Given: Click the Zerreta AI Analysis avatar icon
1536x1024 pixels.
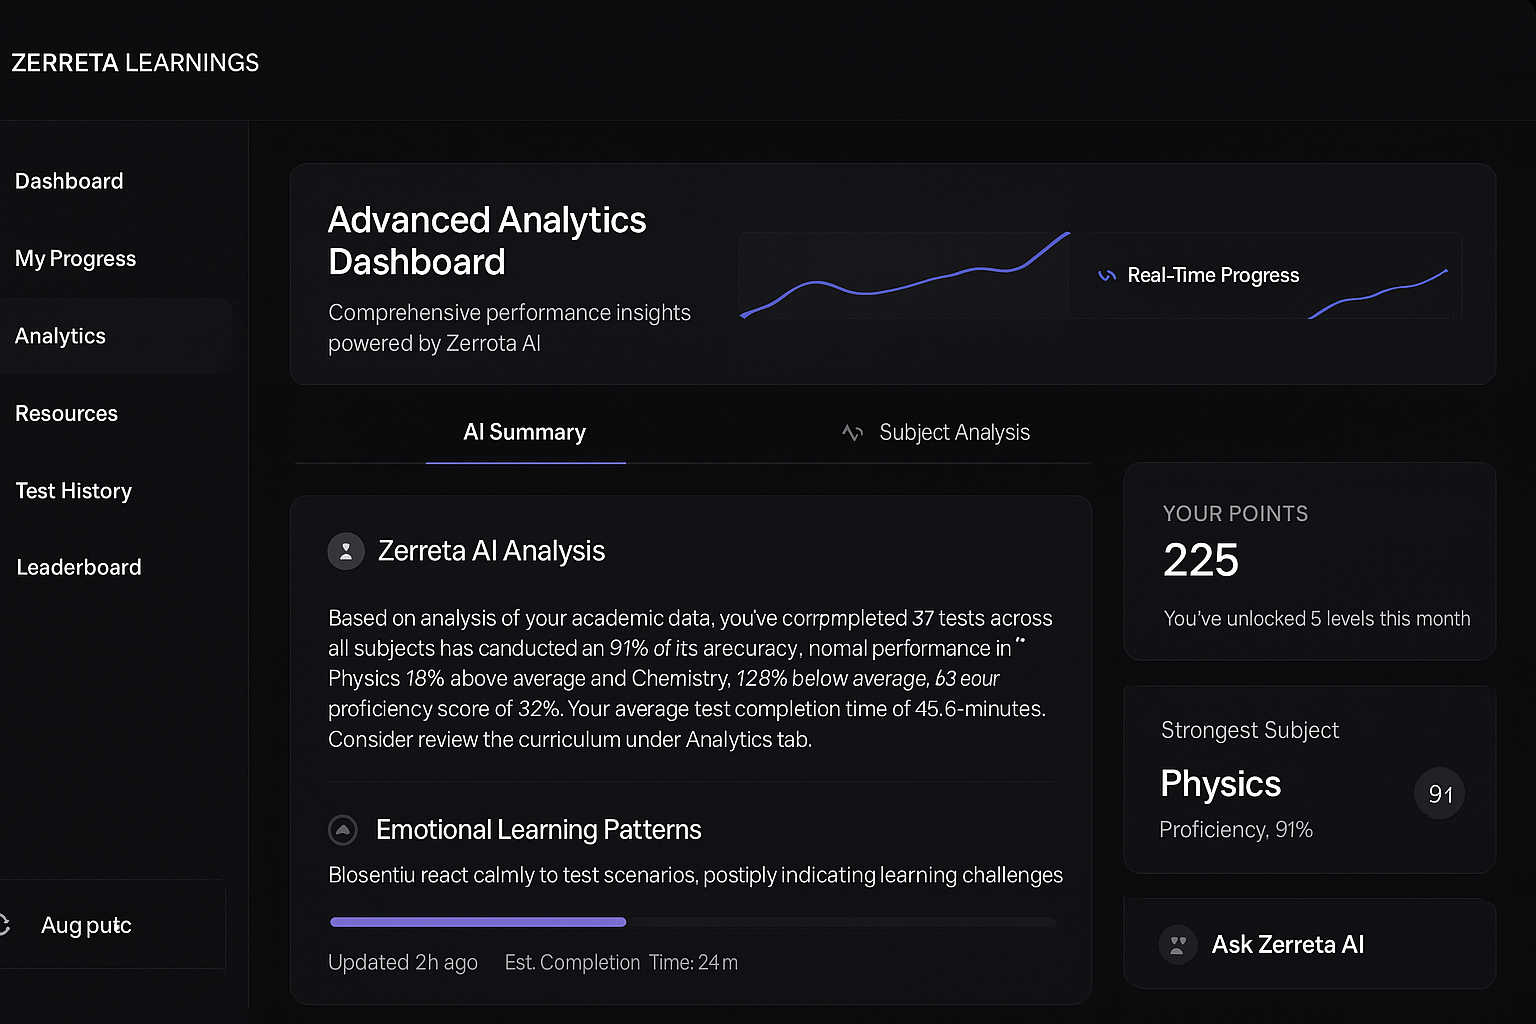Looking at the screenshot, I should tap(346, 551).
